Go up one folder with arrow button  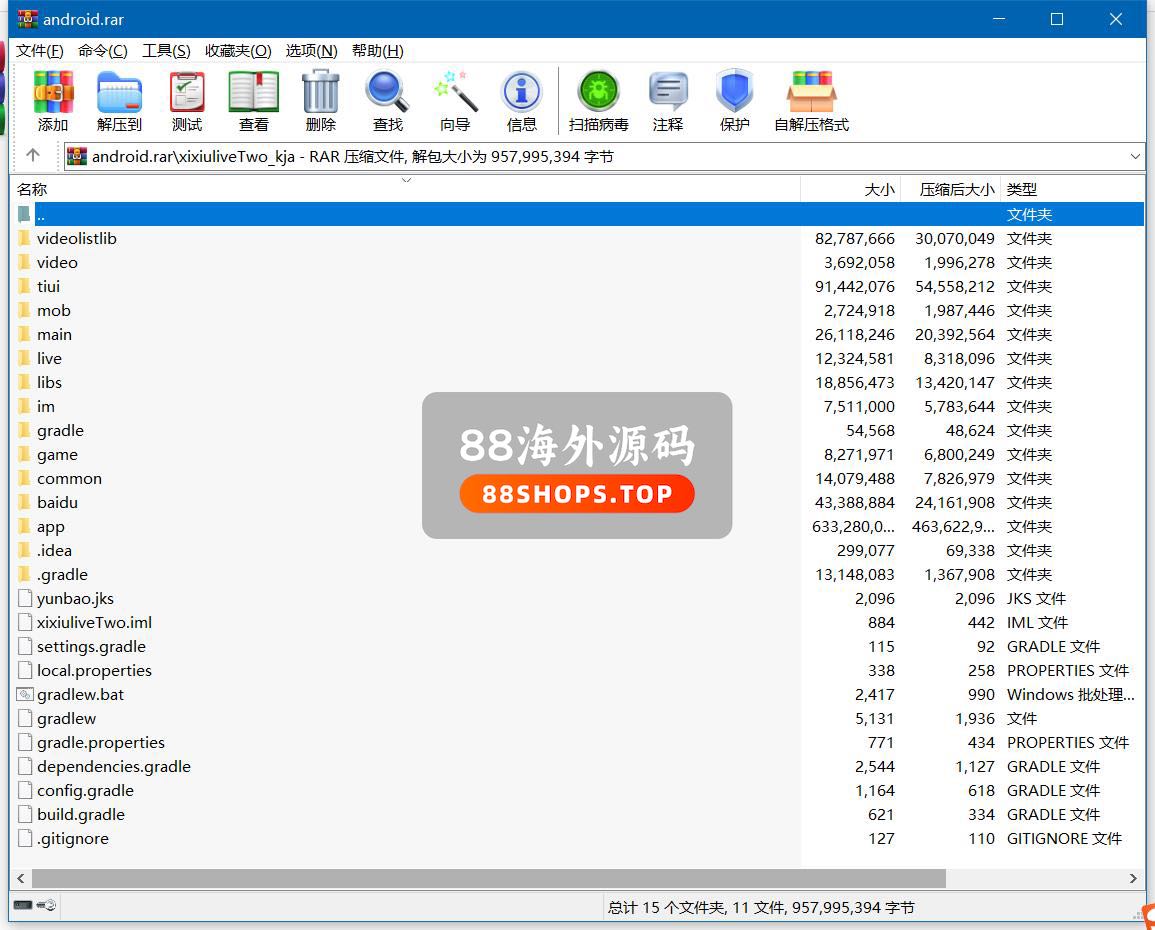(x=33, y=156)
